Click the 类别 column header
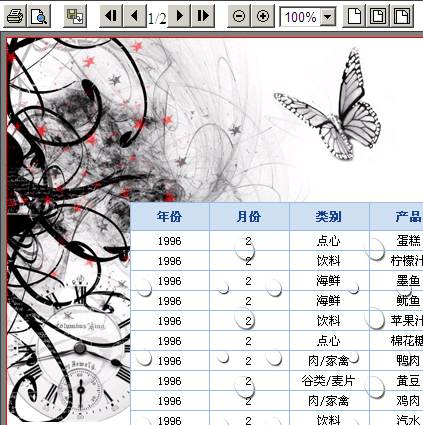Screen dimensions: 423x425 point(329,216)
